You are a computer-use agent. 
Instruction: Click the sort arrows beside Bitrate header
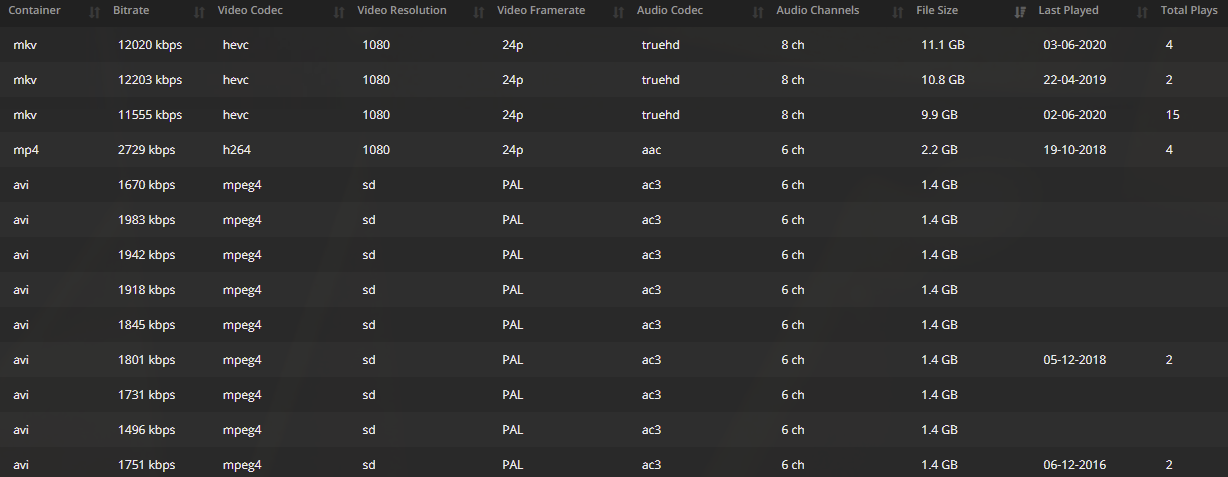pyautogui.click(x=198, y=12)
